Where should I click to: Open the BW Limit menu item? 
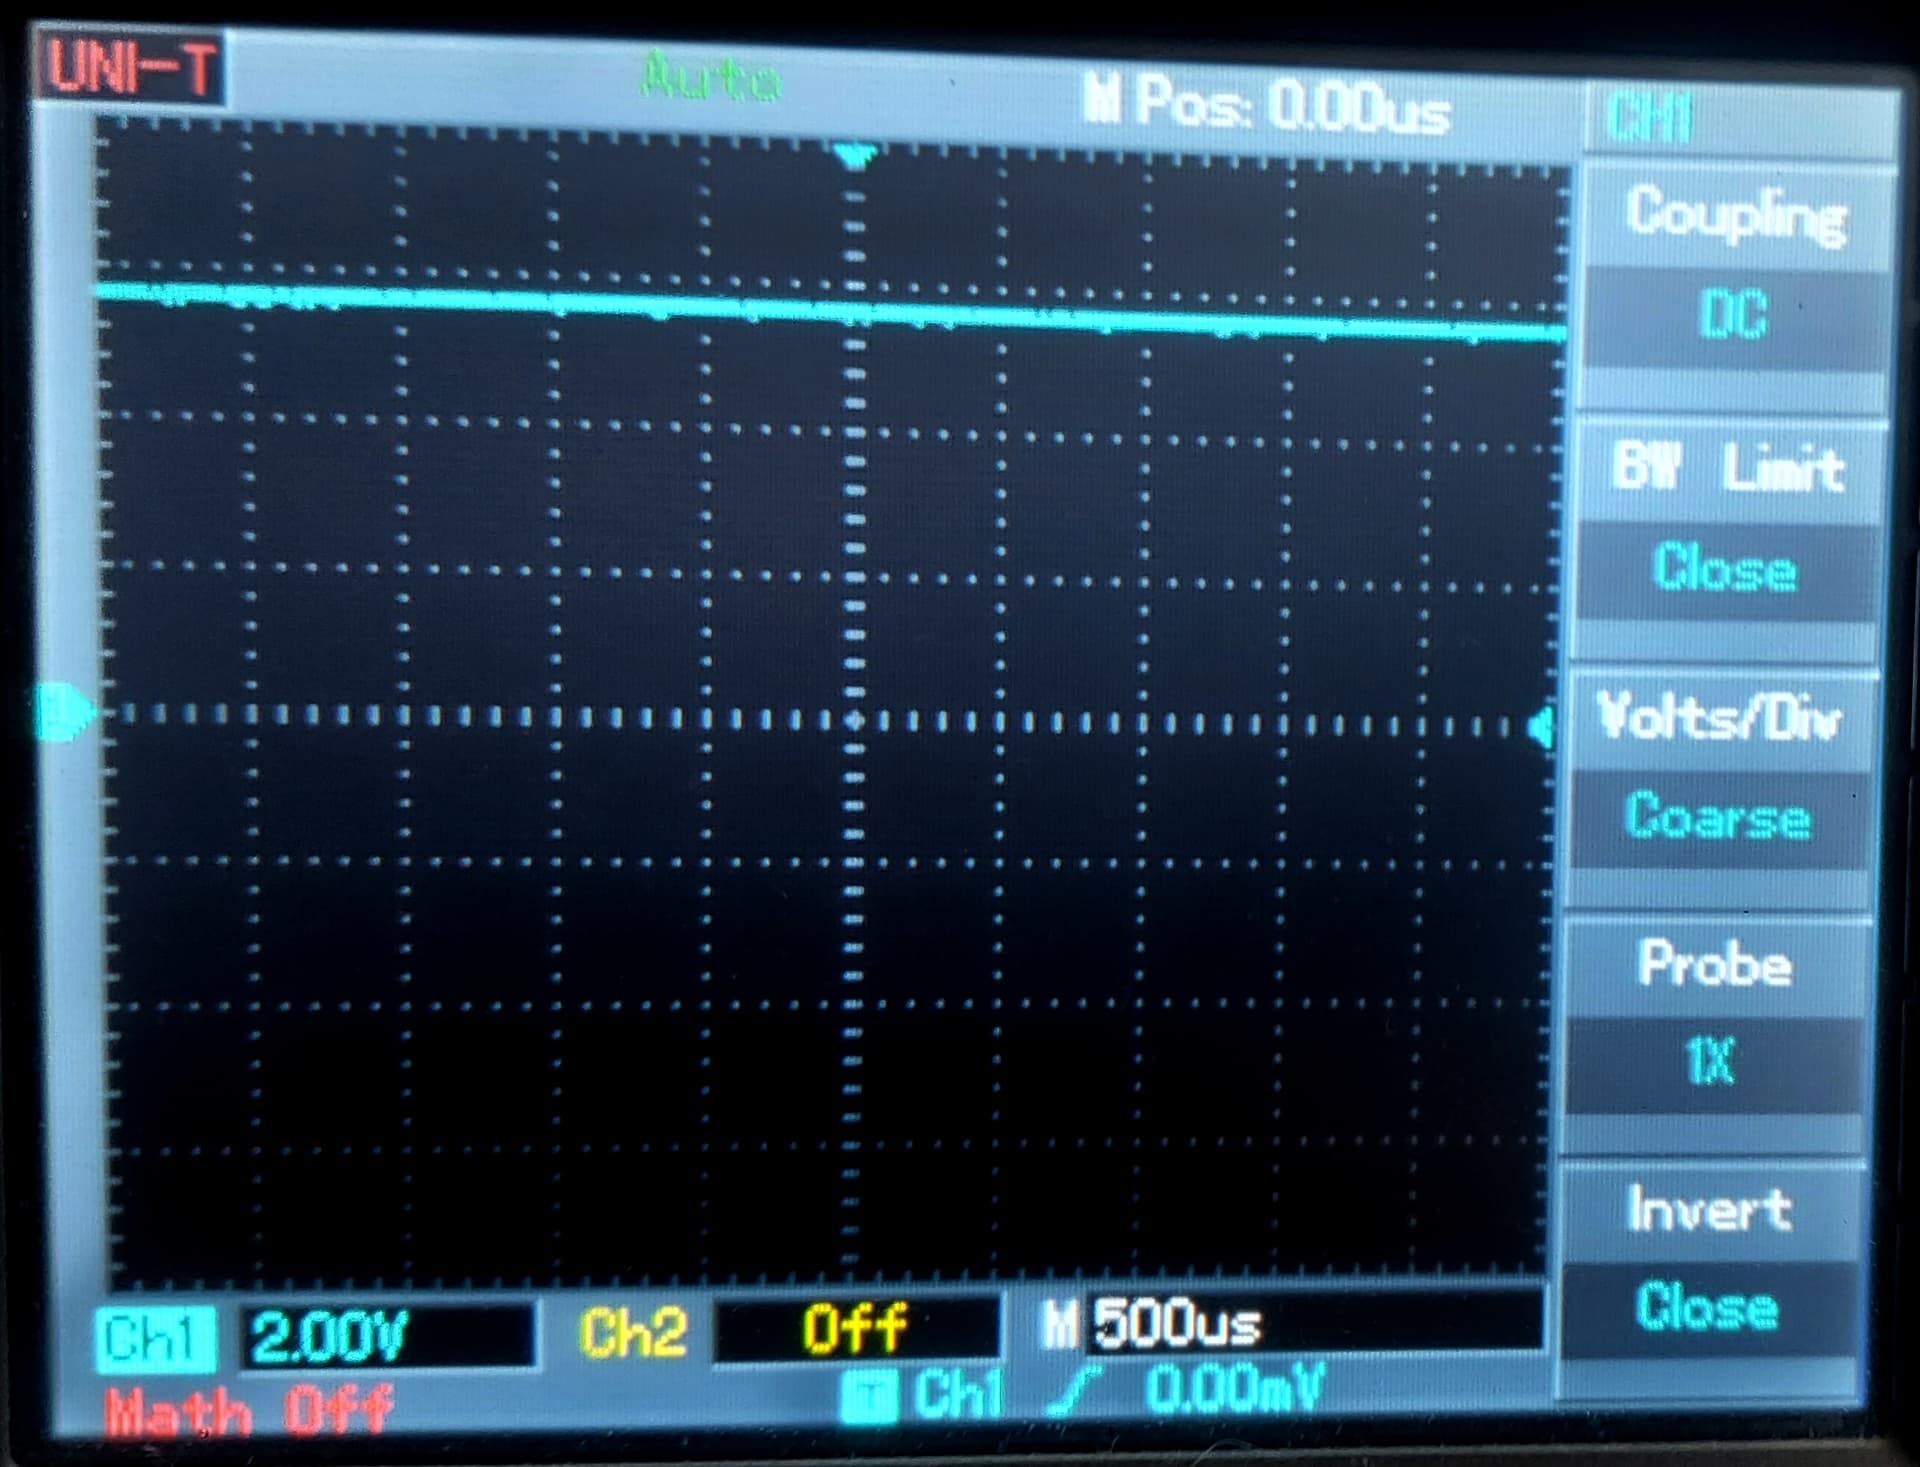point(1728,468)
